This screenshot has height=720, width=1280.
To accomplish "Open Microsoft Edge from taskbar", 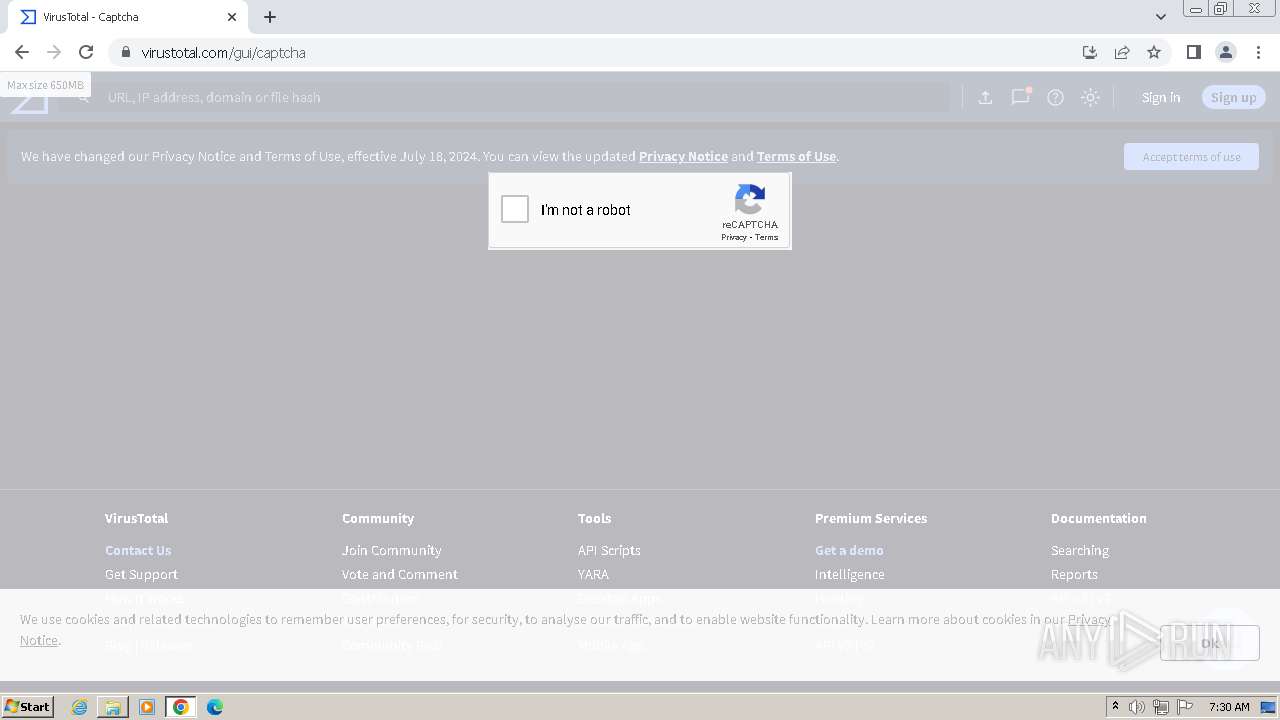I will [x=215, y=707].
